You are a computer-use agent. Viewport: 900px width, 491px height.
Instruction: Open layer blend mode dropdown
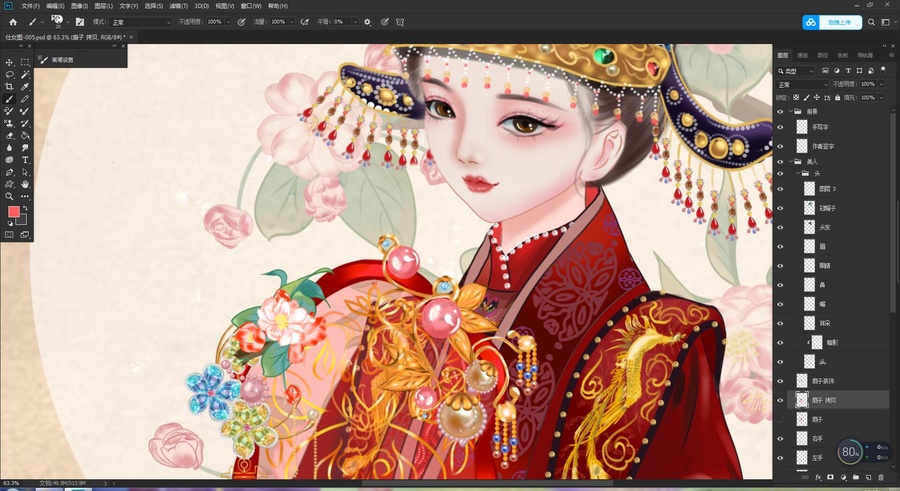click(802, 84)
